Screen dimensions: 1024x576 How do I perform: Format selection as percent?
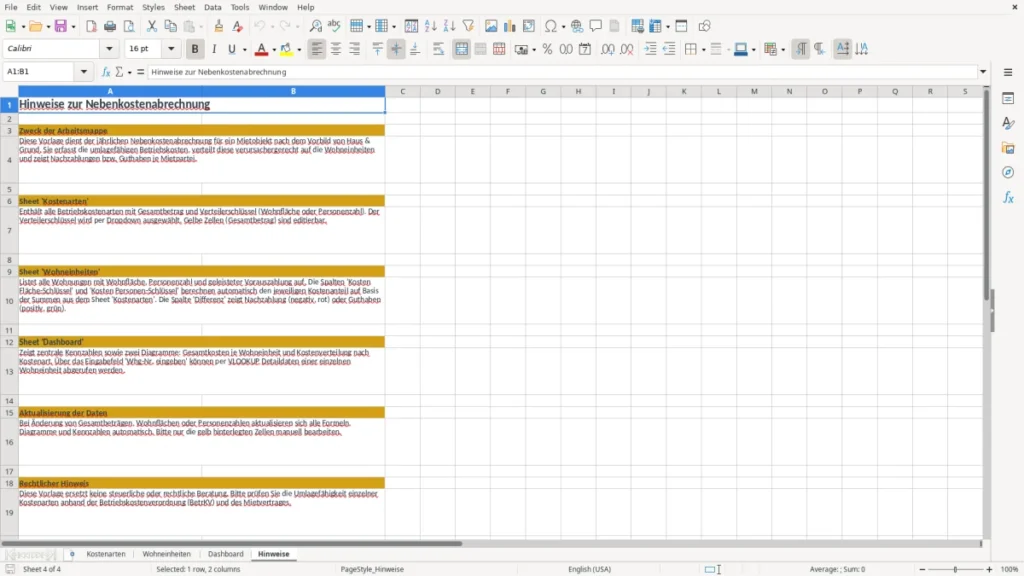(547, 49)
